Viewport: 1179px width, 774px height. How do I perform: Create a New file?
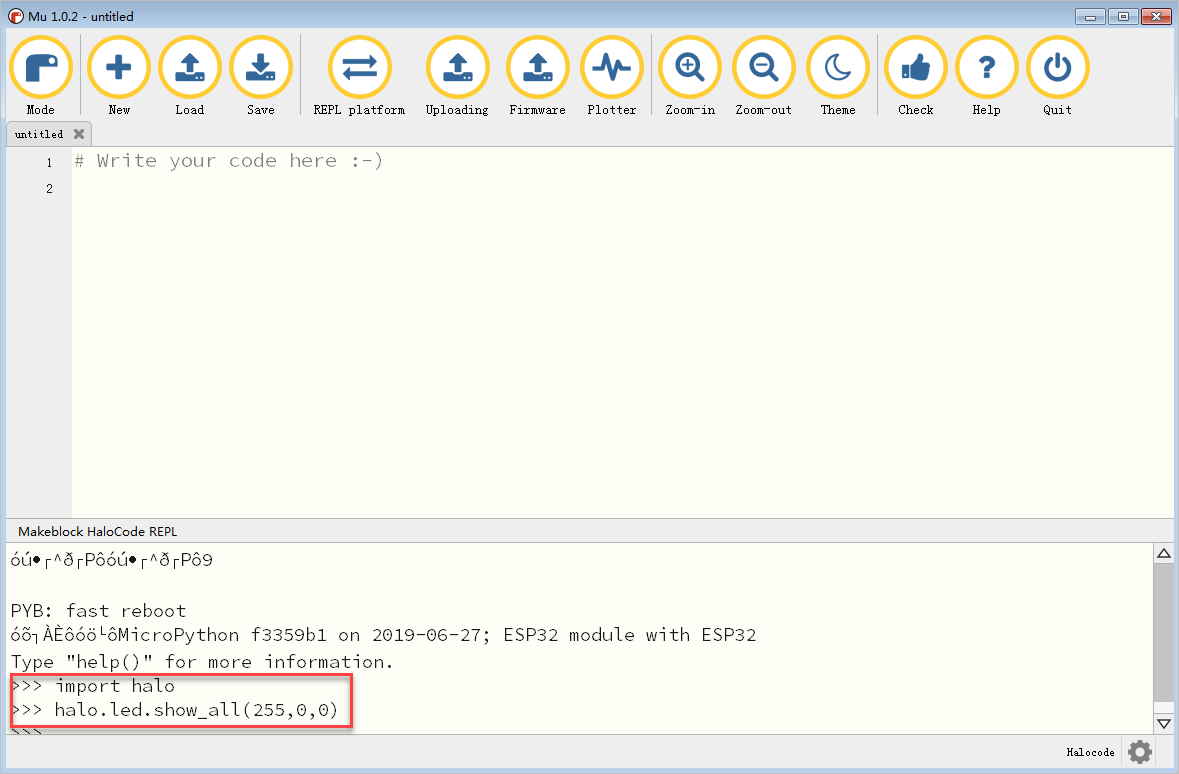[119, 68]
